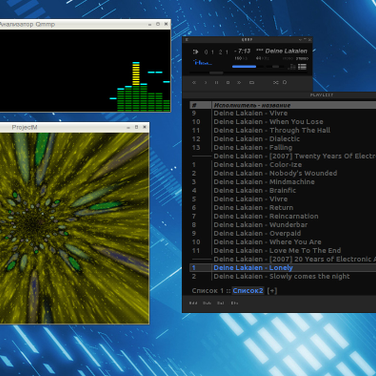Click the -7:13 time display
This screenshot has height=376, width=376.
tap(242, 51)
